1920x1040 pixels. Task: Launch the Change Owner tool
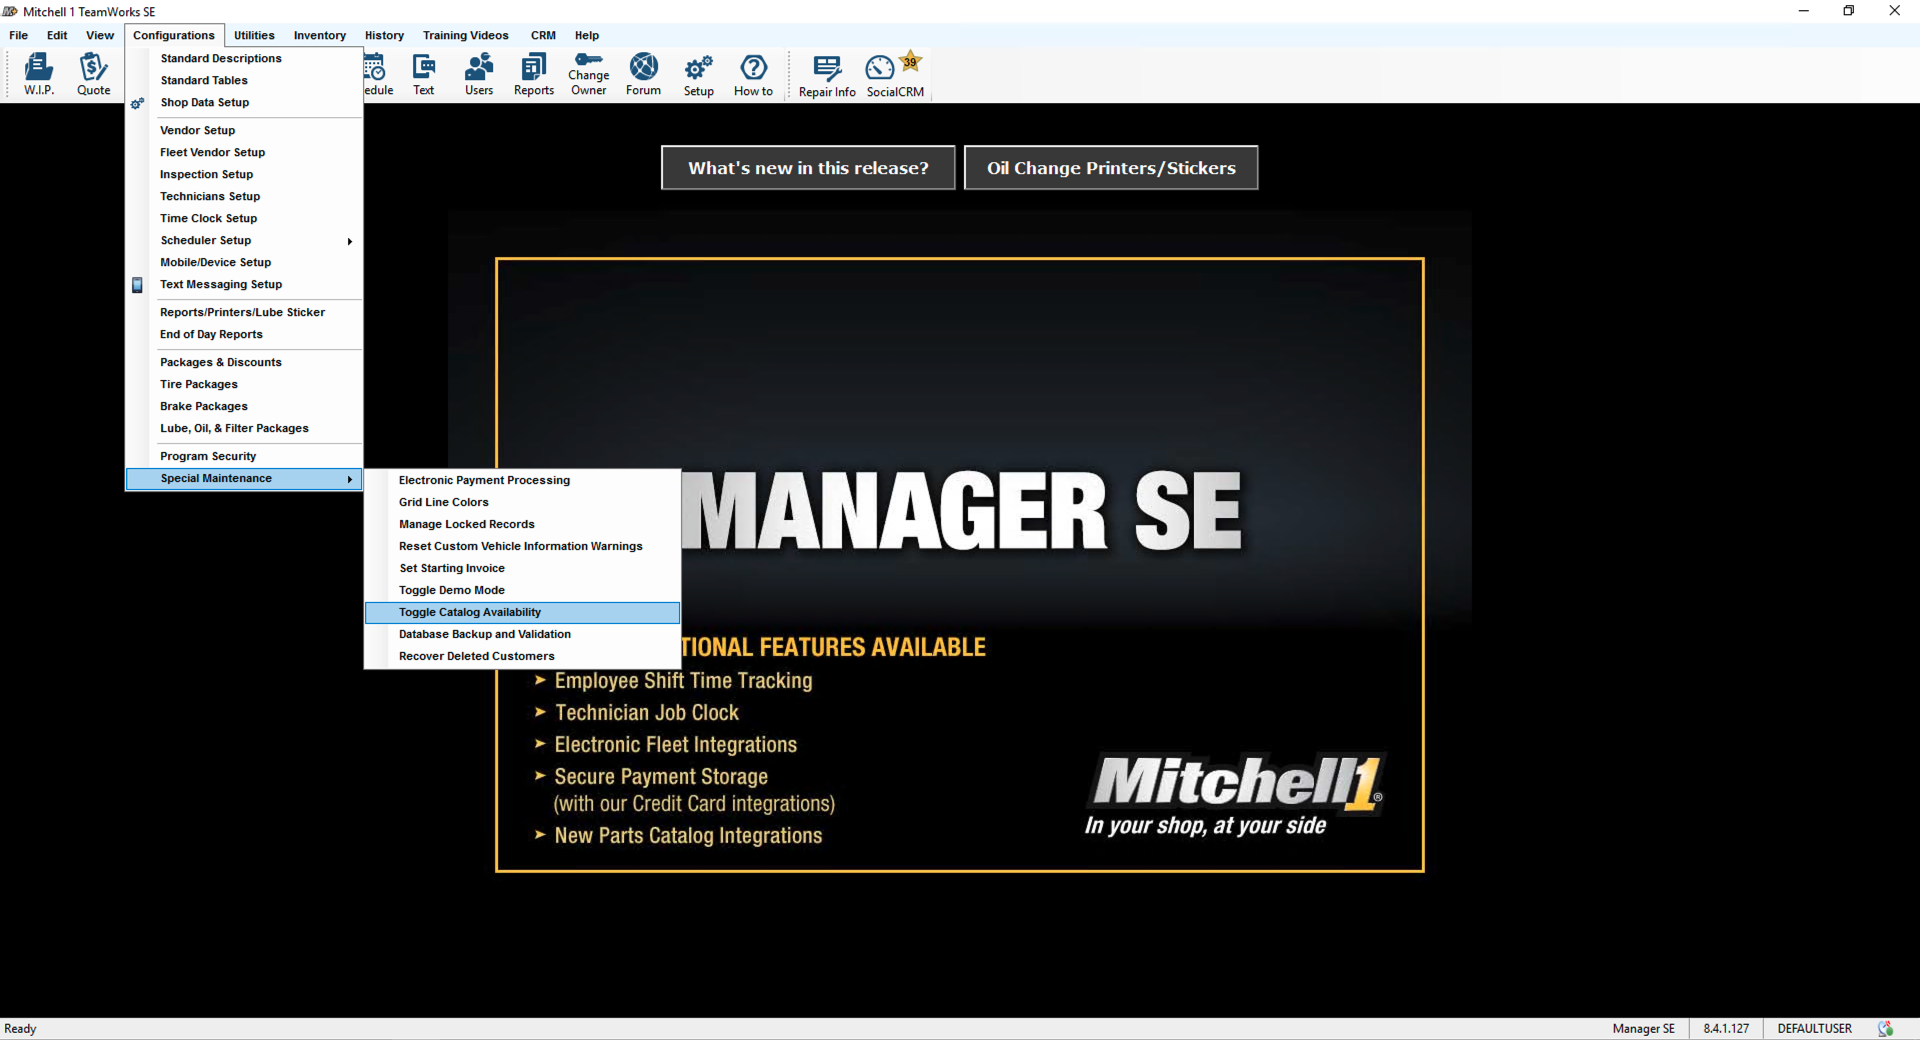588,73
